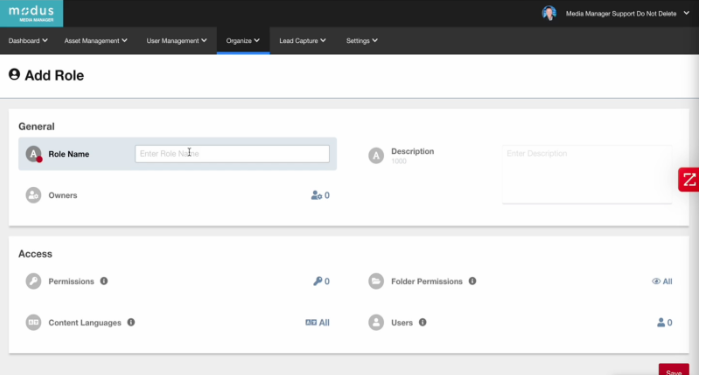Image resolution: width=703 pixels, height=377 pixels.
Task: Open the Lead Capture menu
Action: point(303,40)
